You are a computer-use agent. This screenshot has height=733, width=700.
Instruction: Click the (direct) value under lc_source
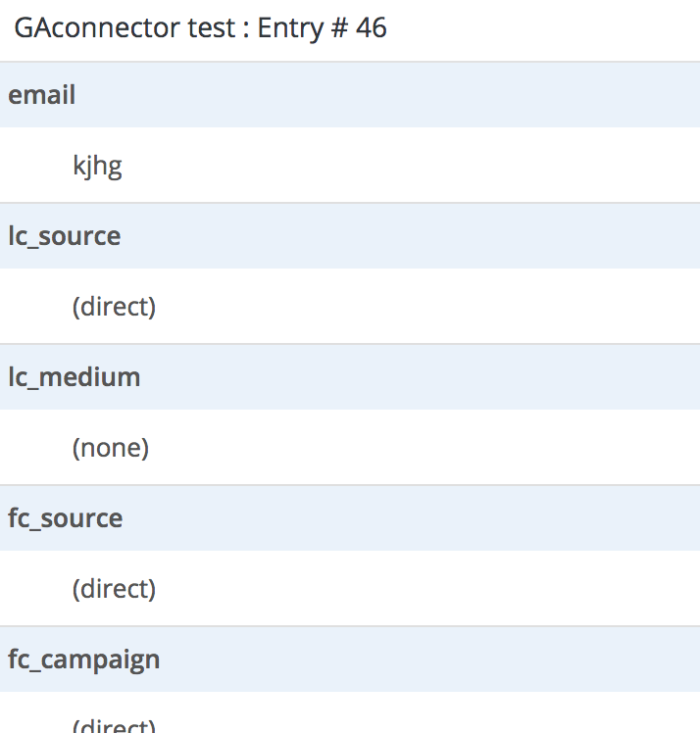(113, 308)
